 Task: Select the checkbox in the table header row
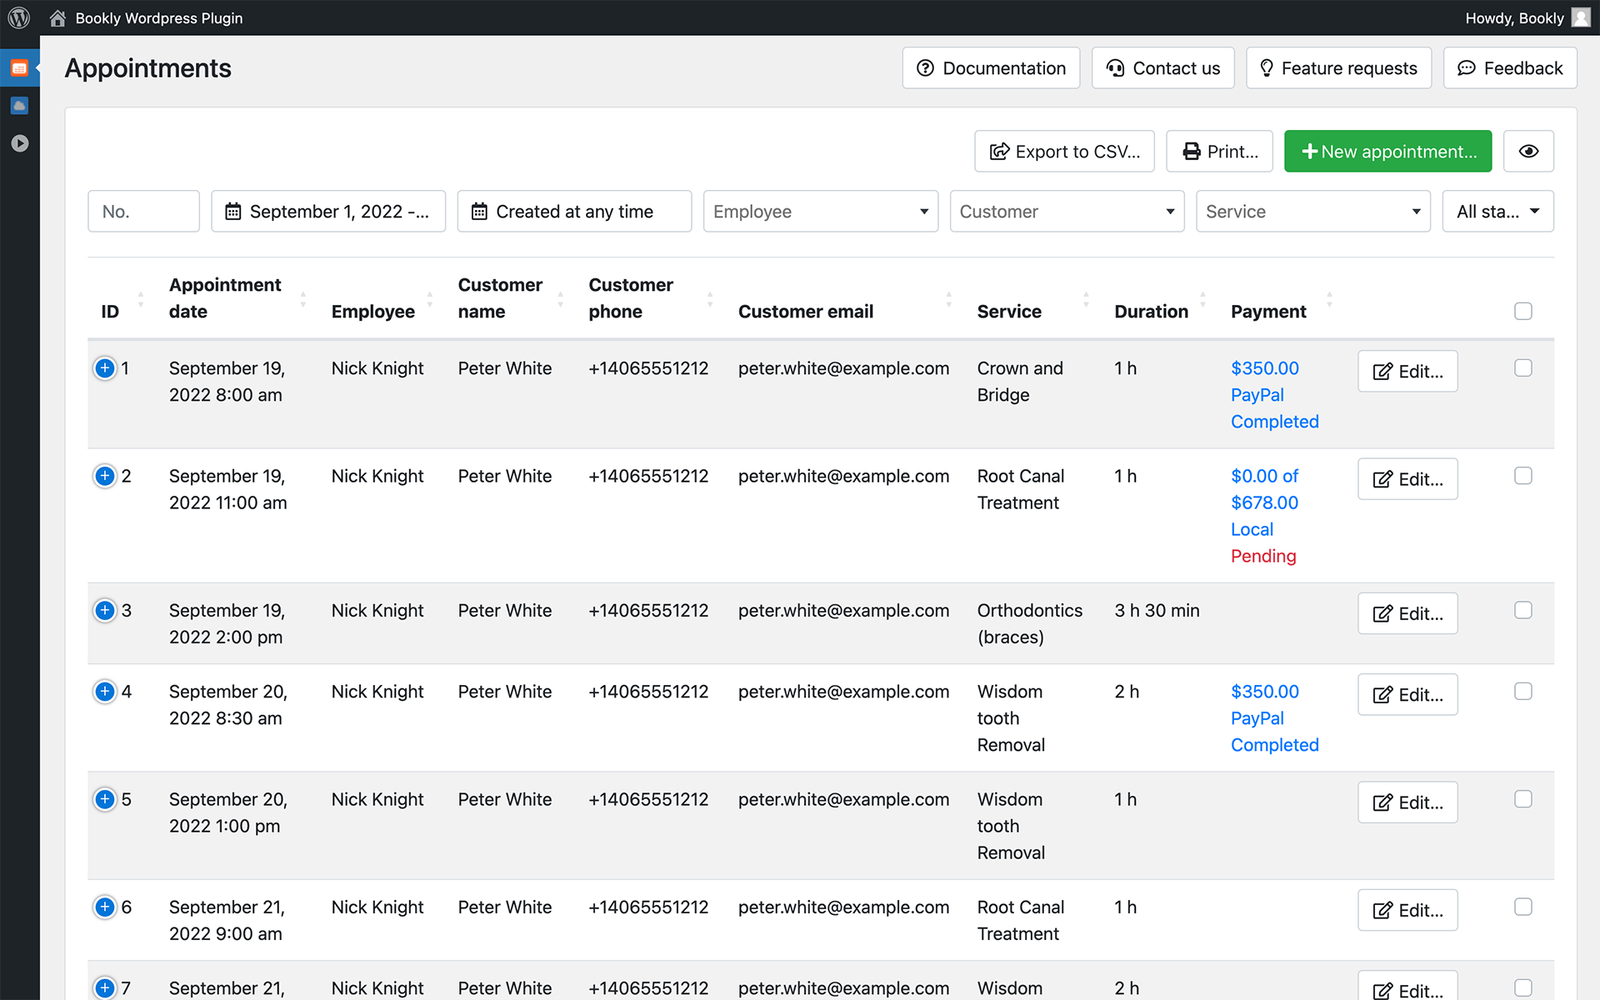pos(1523,311)
